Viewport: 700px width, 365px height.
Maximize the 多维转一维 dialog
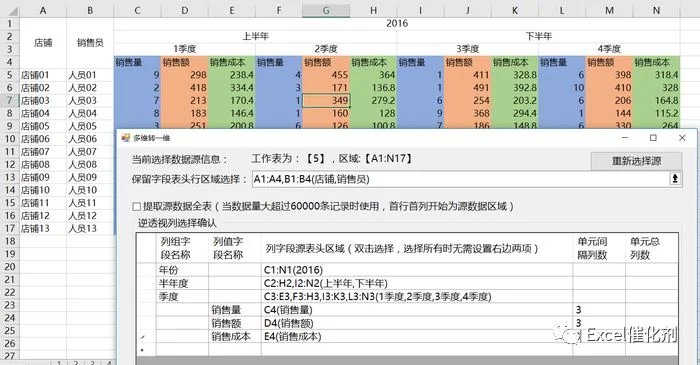[653, 138]
